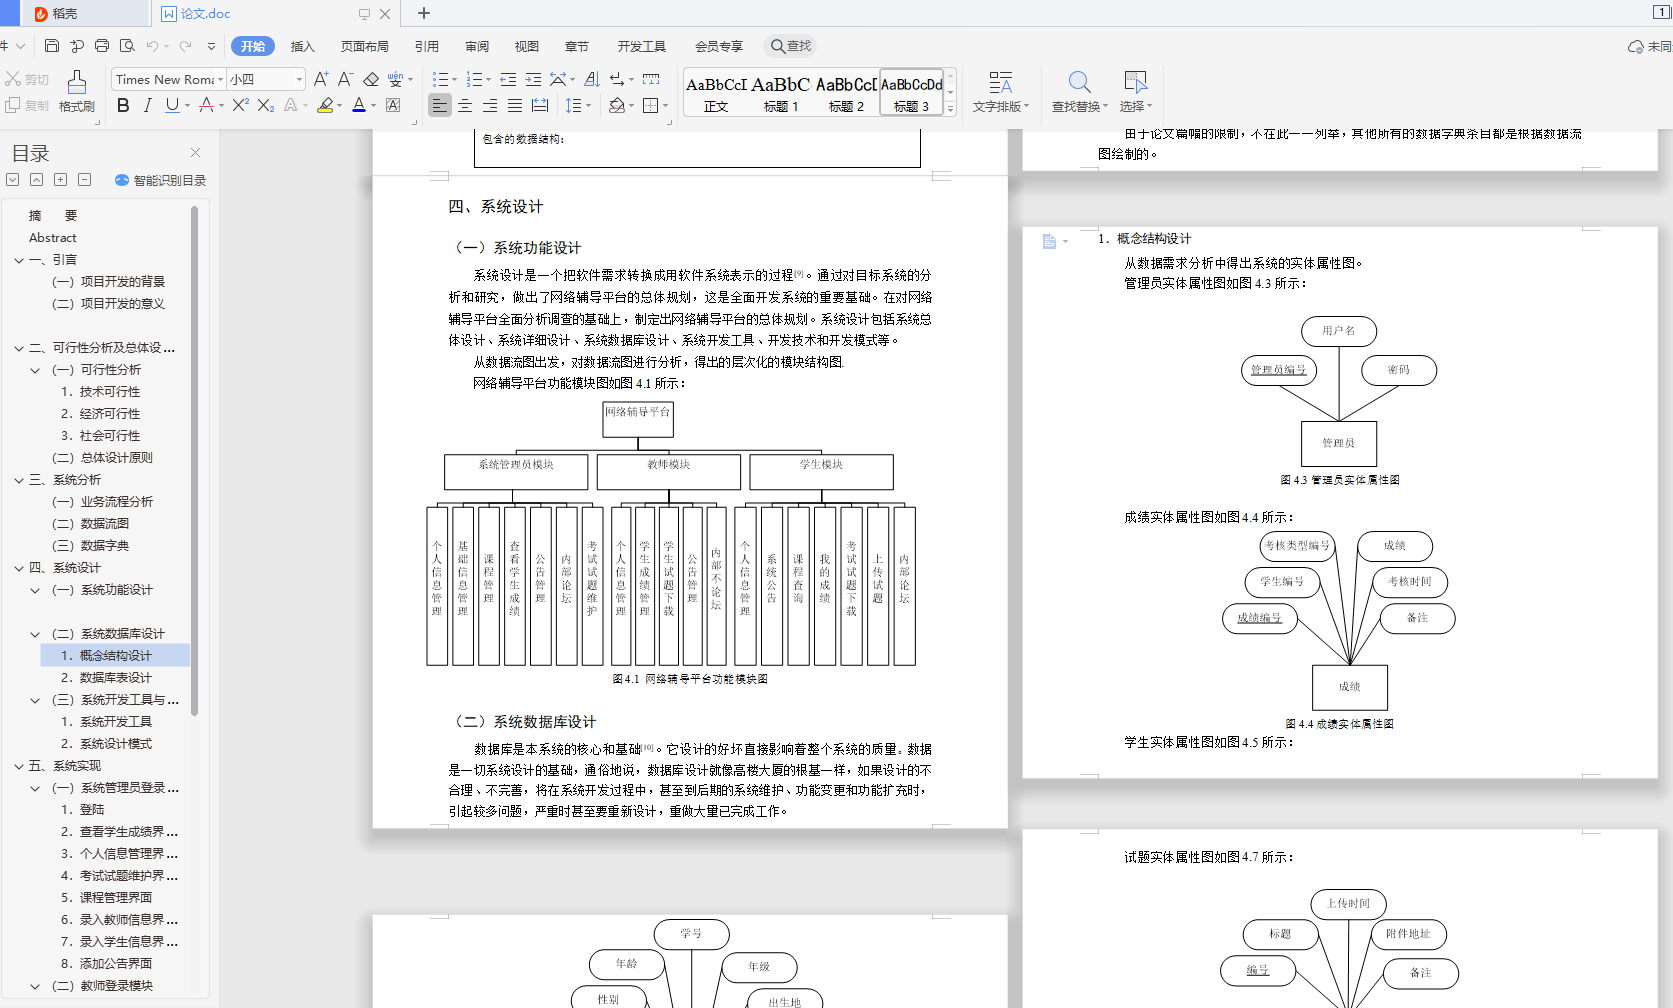
Task: Toggle Underline formatting
Action: 172,105
